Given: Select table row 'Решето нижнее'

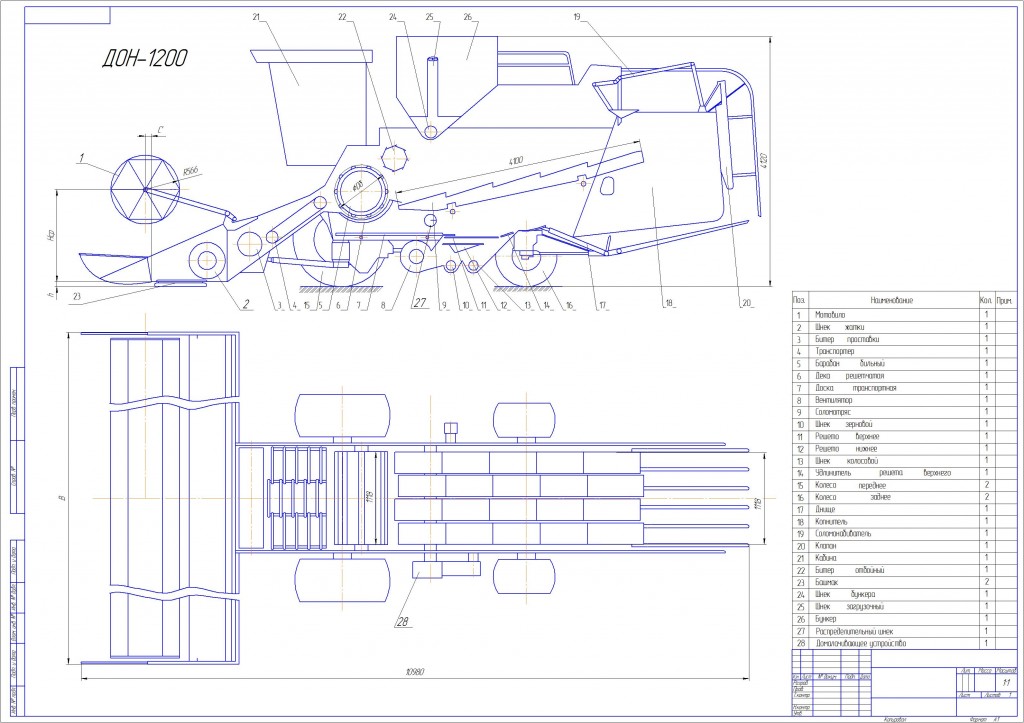Looking at the screenshot, I should point(904,449).
